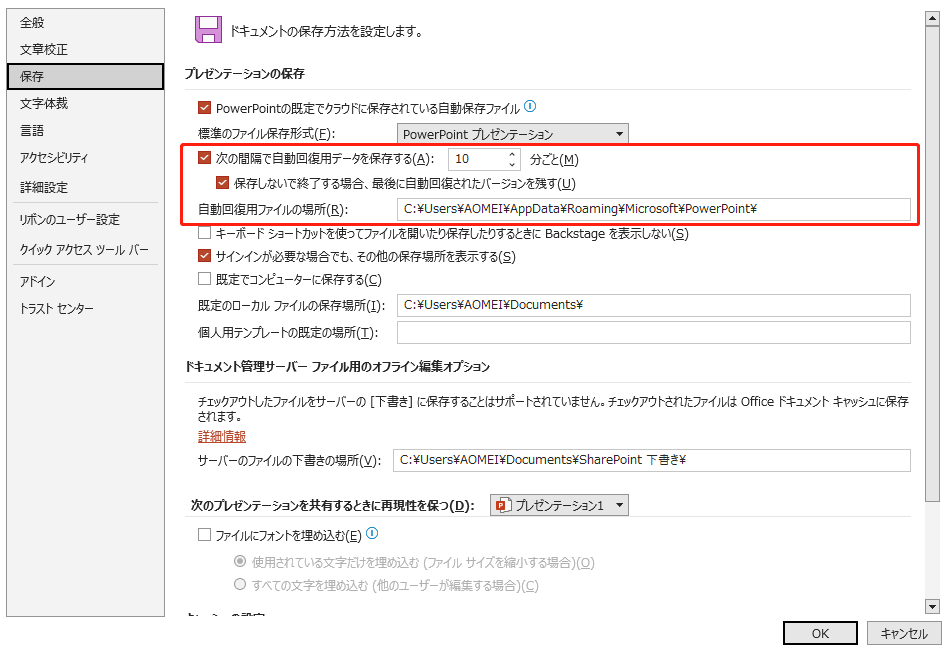Image resolution: width=948 pixels, height=653 pixels.
Task: Click 個人用テンプレートの既定の場所 empty field
Action: coord(654,333)
